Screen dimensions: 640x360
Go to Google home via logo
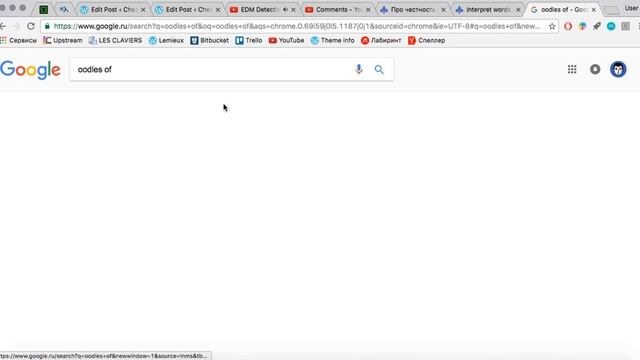point(31,70)
